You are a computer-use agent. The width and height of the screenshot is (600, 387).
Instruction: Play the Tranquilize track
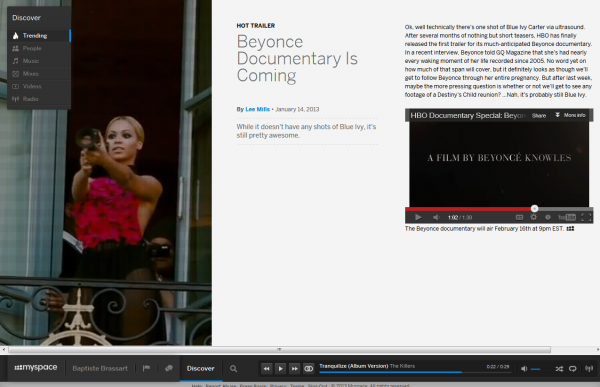pos(280,368)
